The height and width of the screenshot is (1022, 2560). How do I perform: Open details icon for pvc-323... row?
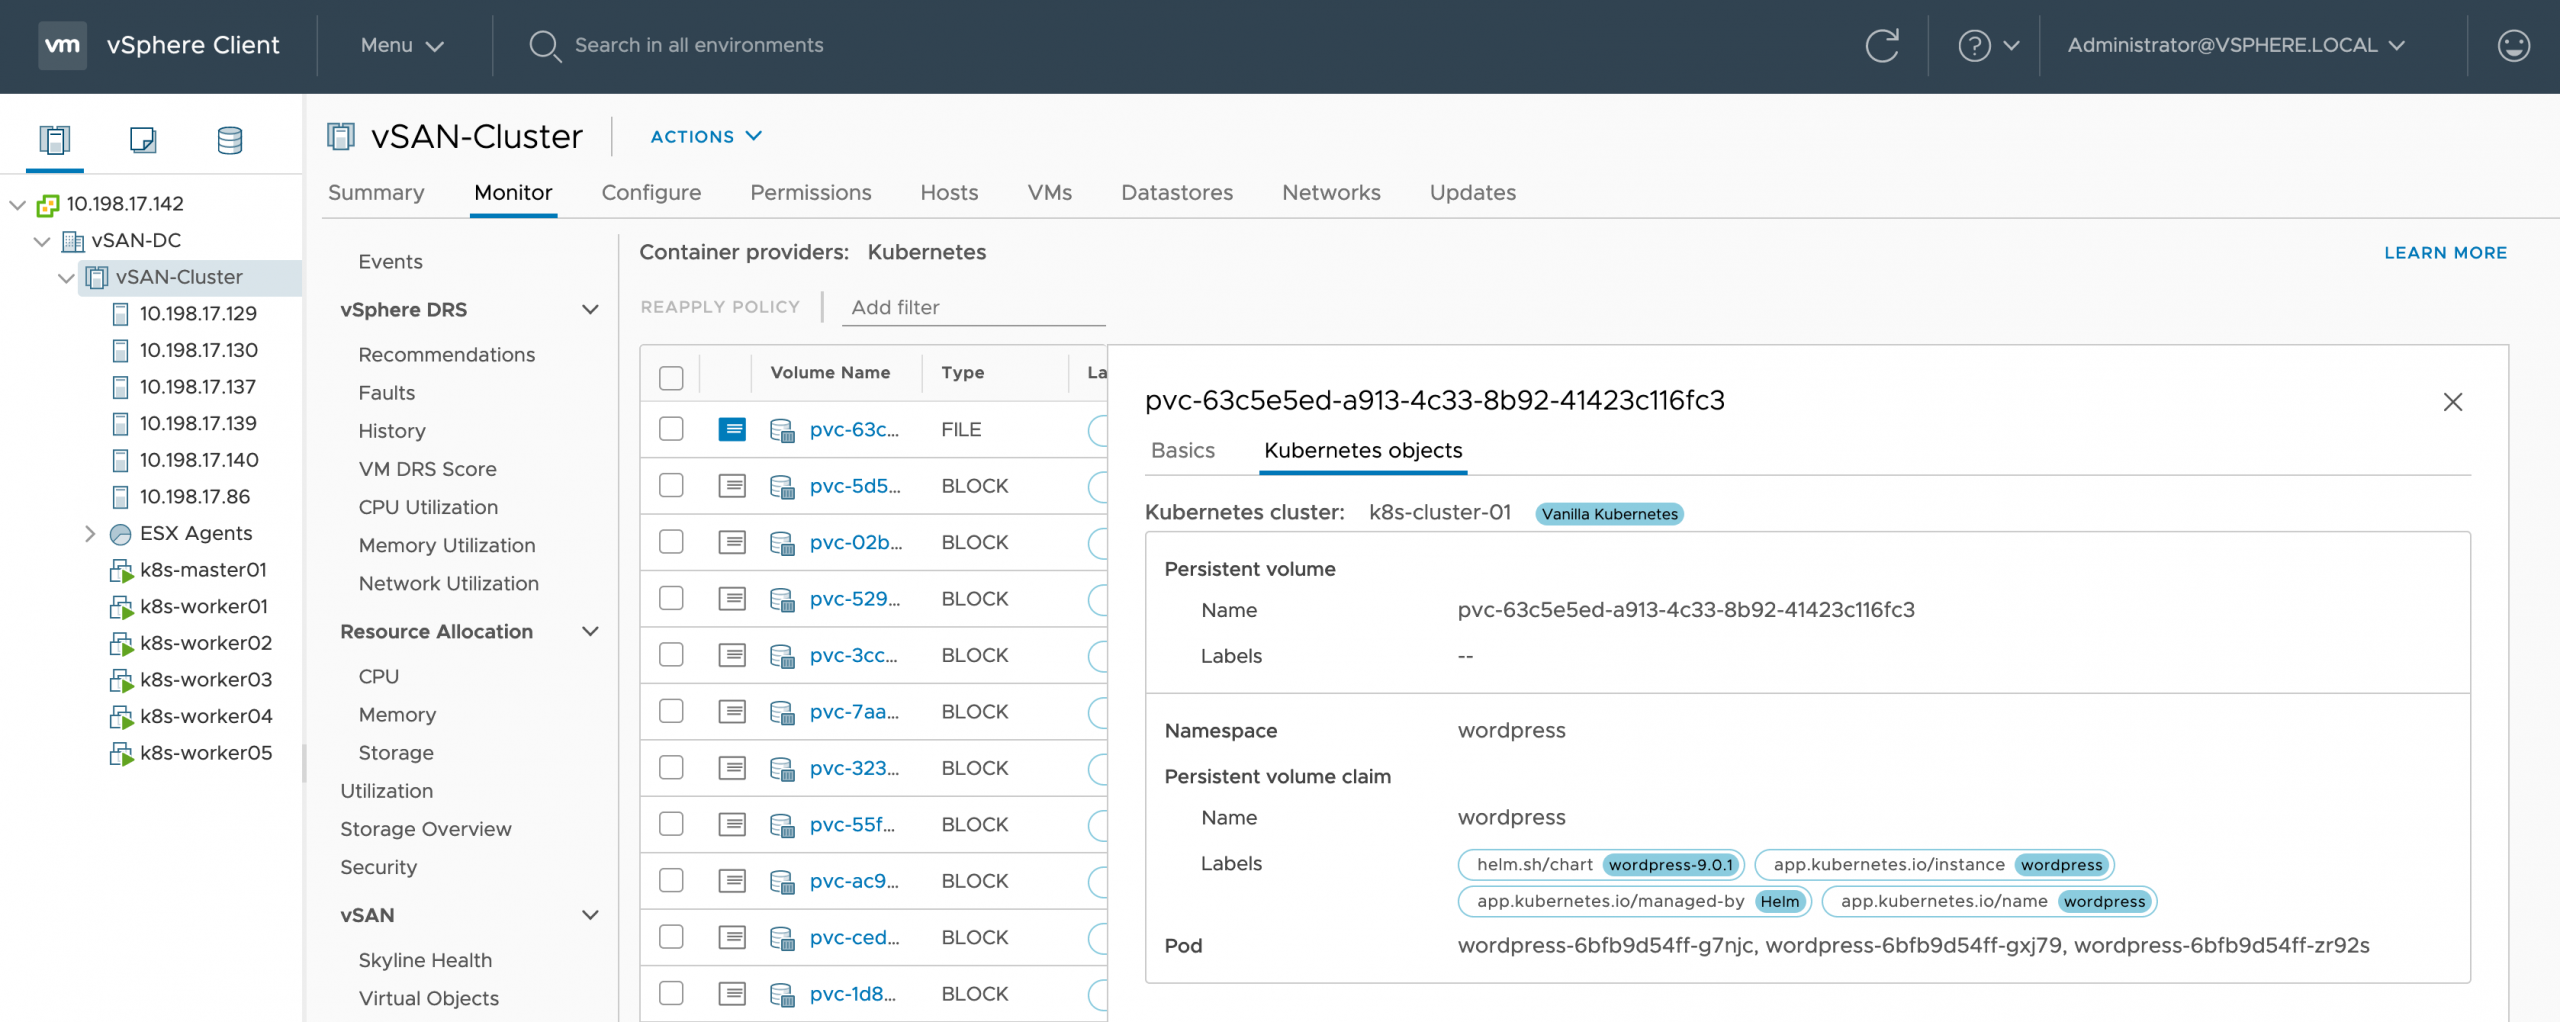tap(732, 768)
